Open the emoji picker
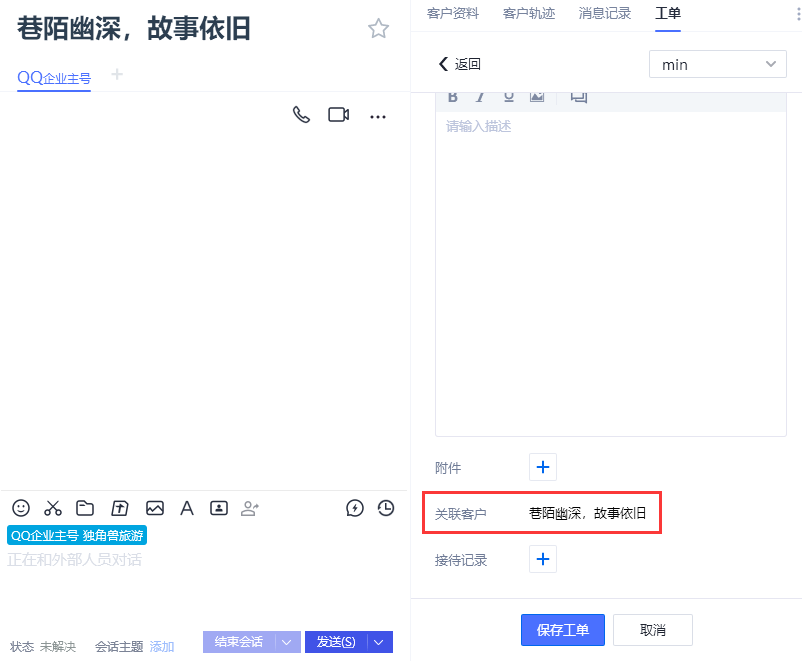This screenshot has height=661, width=802. [21, 508]
